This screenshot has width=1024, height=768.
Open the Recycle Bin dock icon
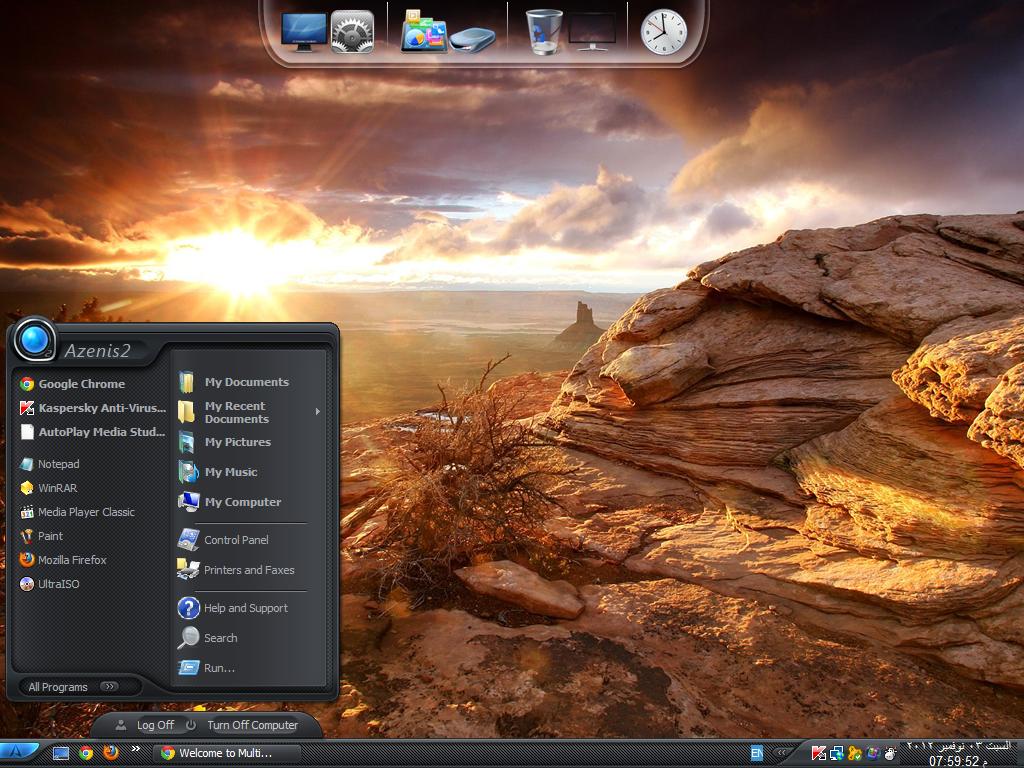pos(544,31)
